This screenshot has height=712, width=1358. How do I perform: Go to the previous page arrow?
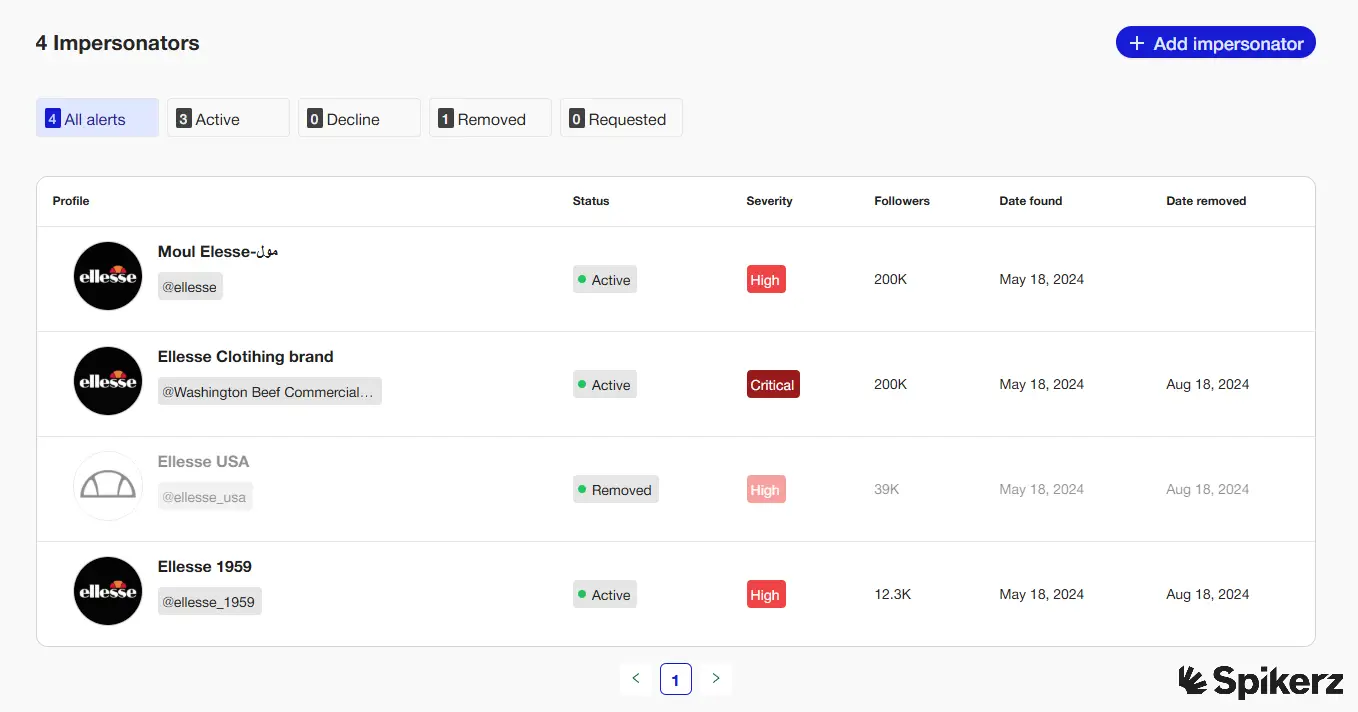636,679
